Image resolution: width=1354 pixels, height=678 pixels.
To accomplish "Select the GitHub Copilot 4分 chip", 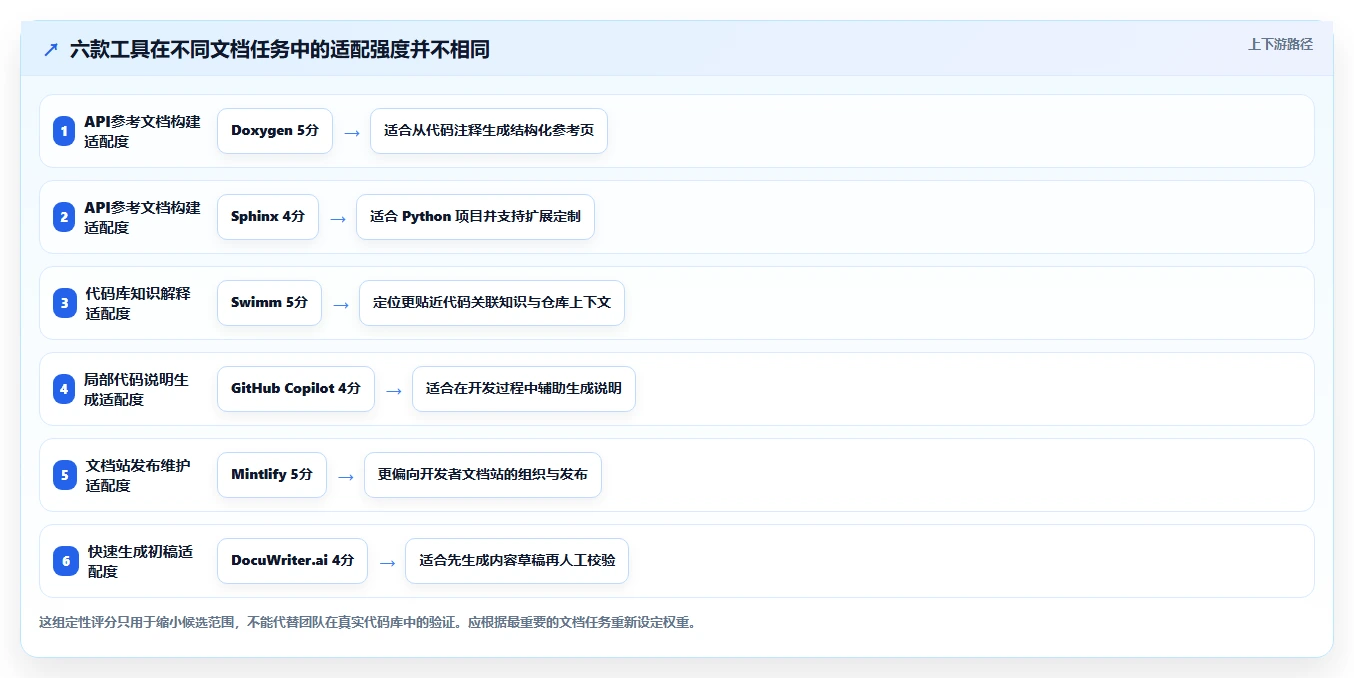I will click(x=296, y=389).
